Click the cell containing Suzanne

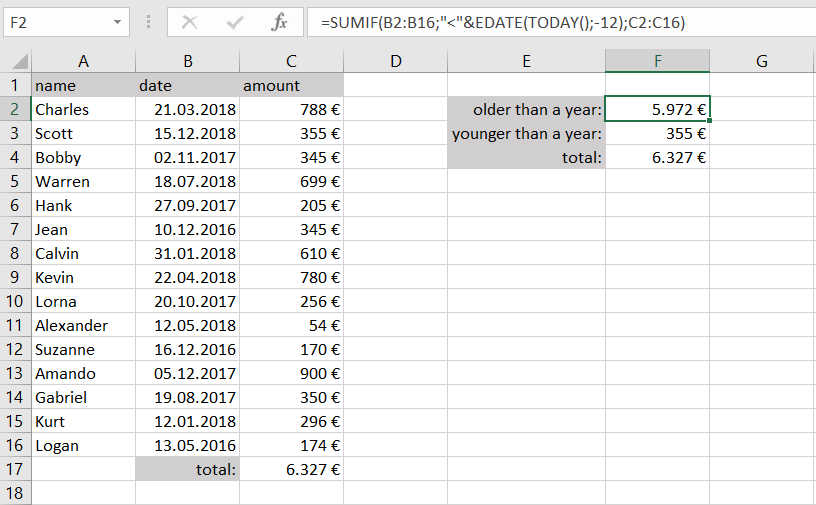[x=83, y=349]
